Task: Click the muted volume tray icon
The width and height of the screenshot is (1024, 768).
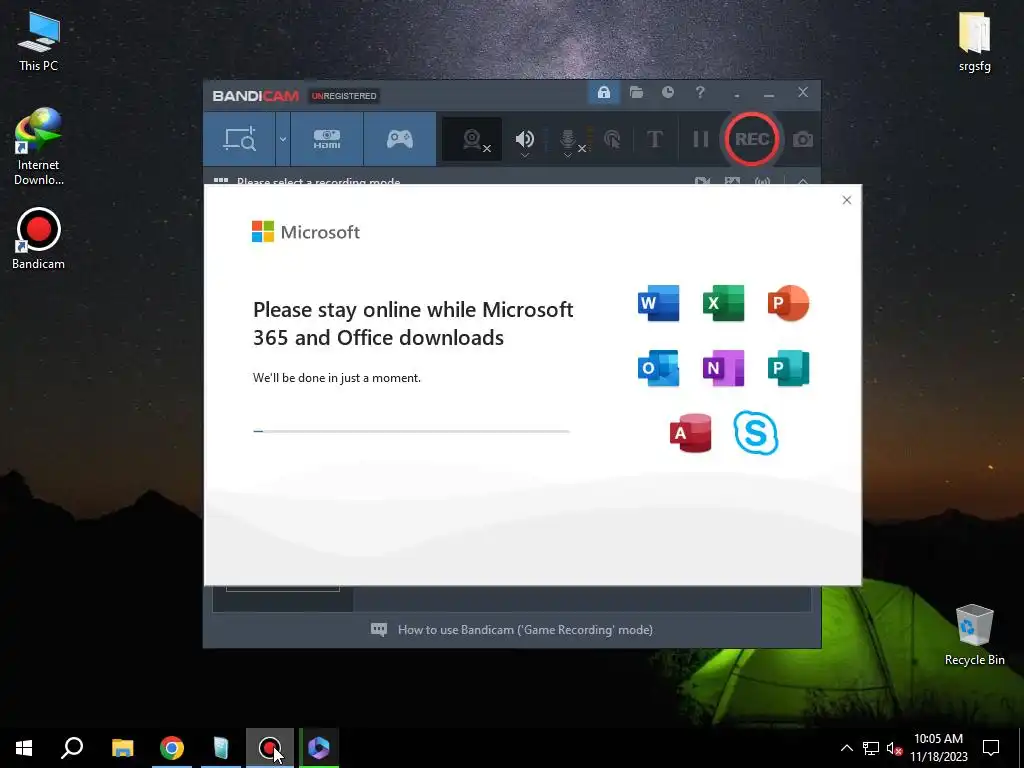Action: [x=894, y=748]
